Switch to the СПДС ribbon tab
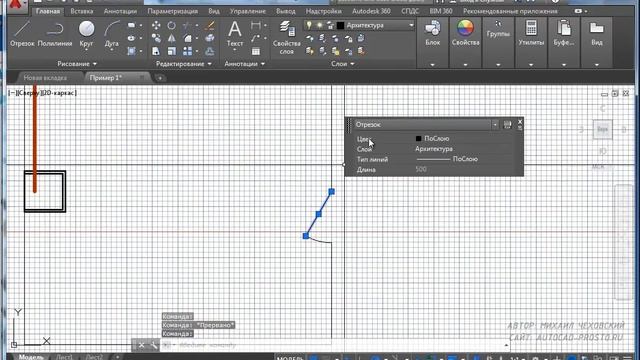The width and height of the screenshot is (640, 360). tap(410, 11)
